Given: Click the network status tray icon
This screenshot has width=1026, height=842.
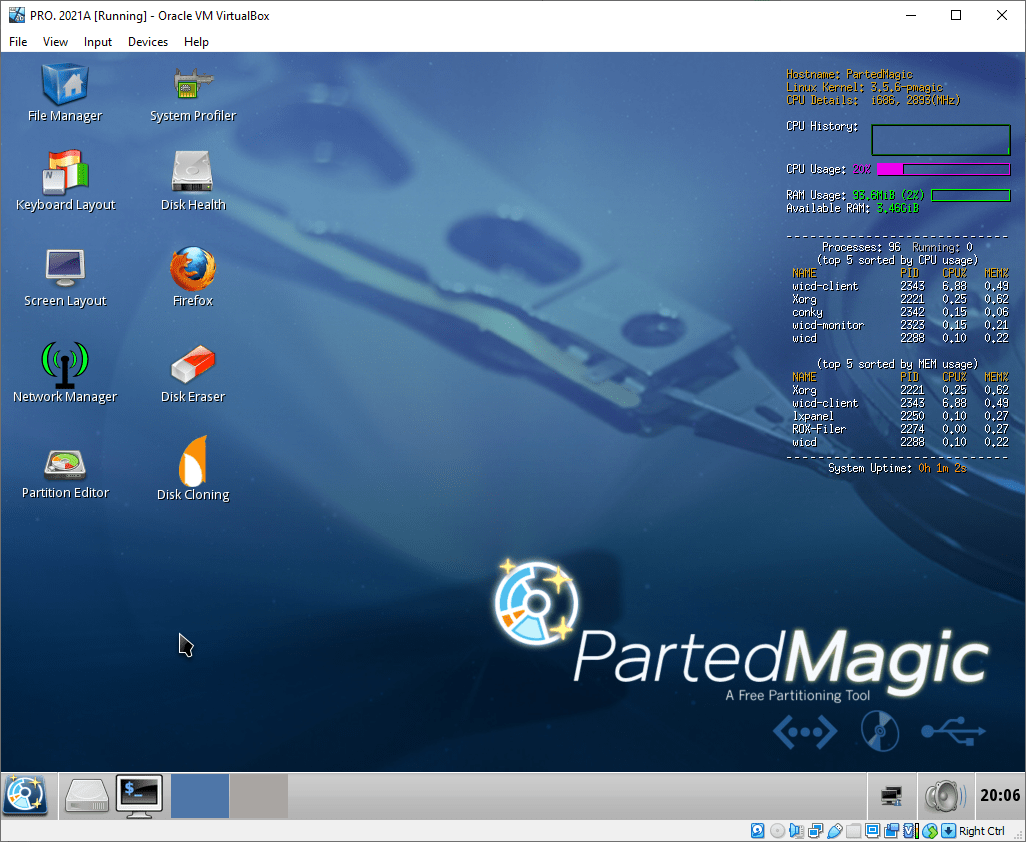Looking at the screenshot, I should tap(891, 796).
